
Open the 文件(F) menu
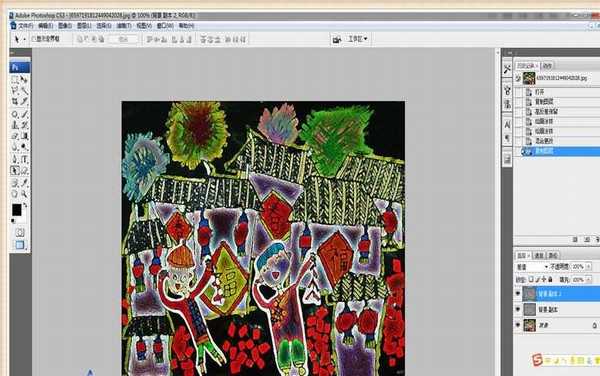(x=26, y=26)
